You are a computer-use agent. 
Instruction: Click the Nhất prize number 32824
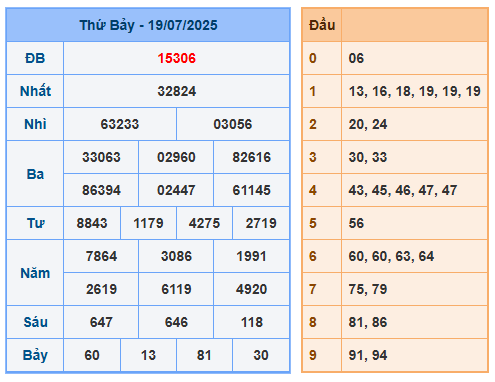coord(176,91)
